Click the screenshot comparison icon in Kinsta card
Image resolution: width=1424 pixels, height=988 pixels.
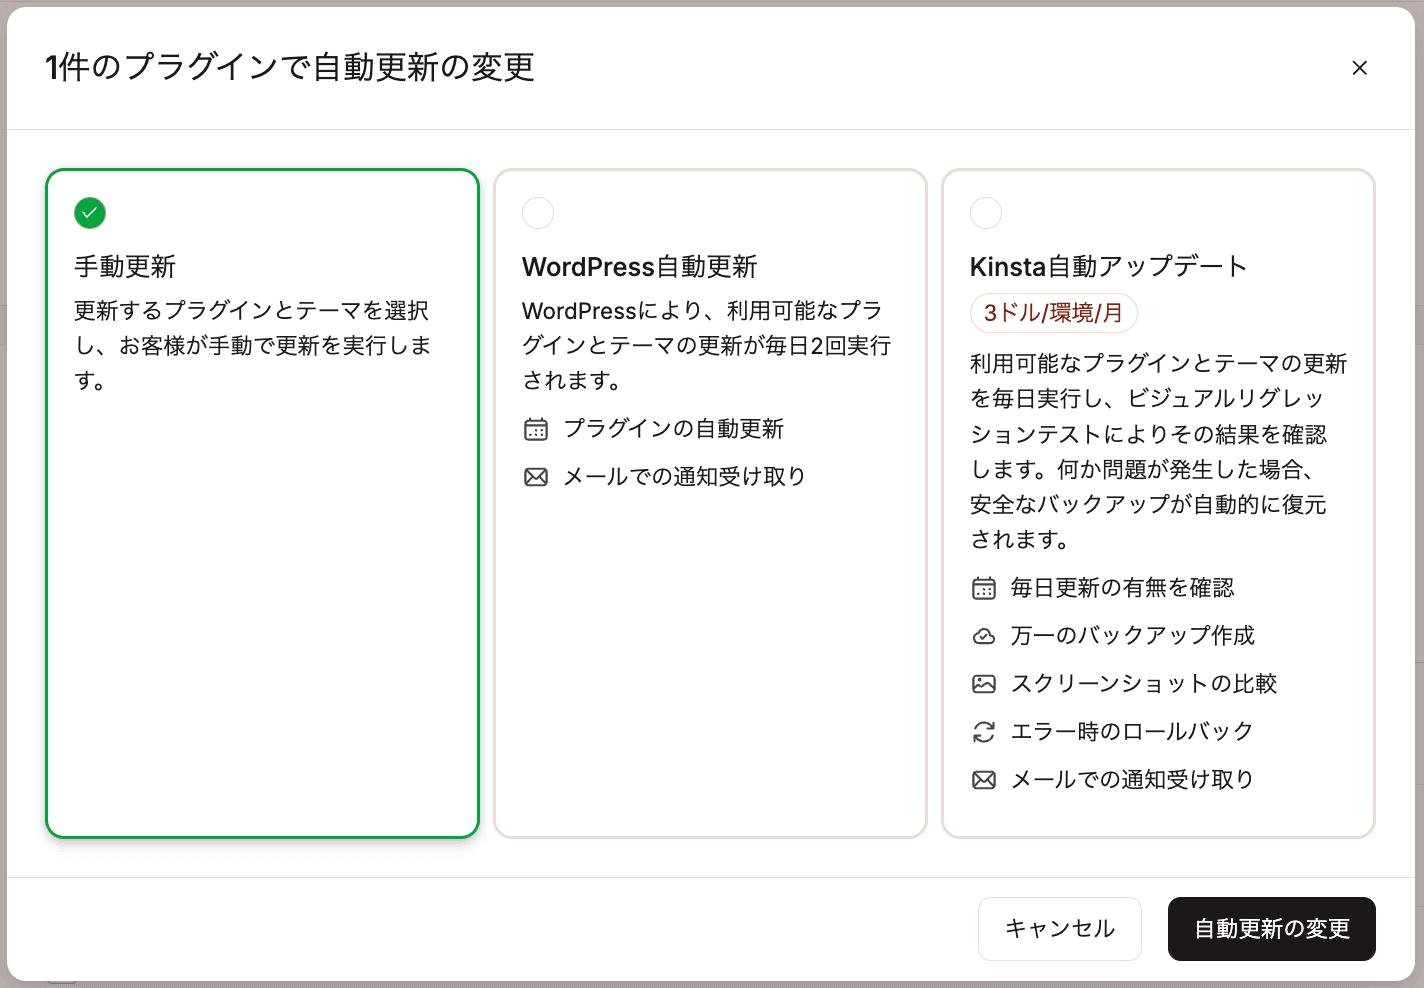coord(984,683)
